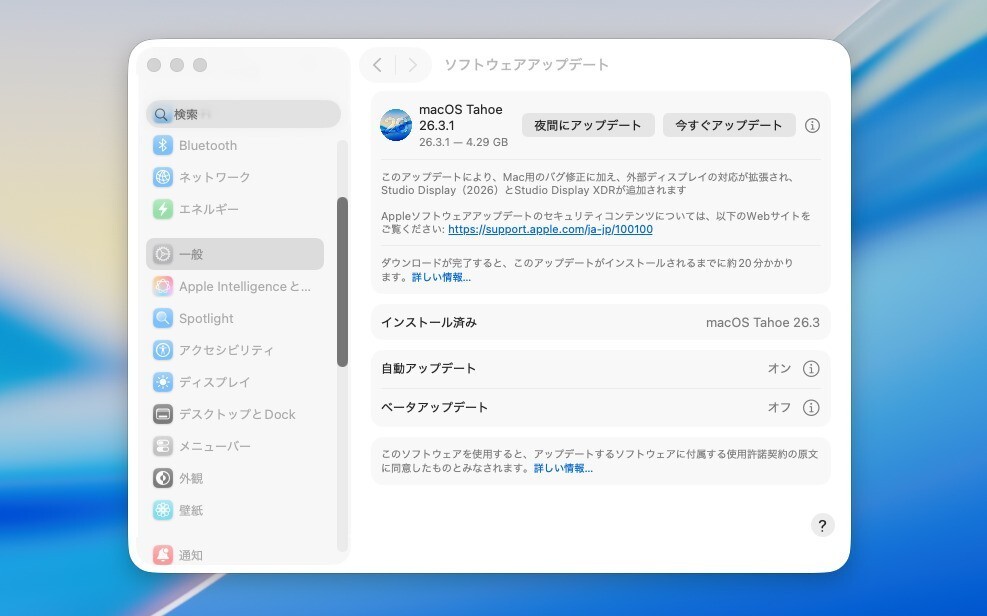Click 今すぐアップデート button
The height and width of the screenshot is (616, 987).
pyautogui.click(x=729, y=125)
